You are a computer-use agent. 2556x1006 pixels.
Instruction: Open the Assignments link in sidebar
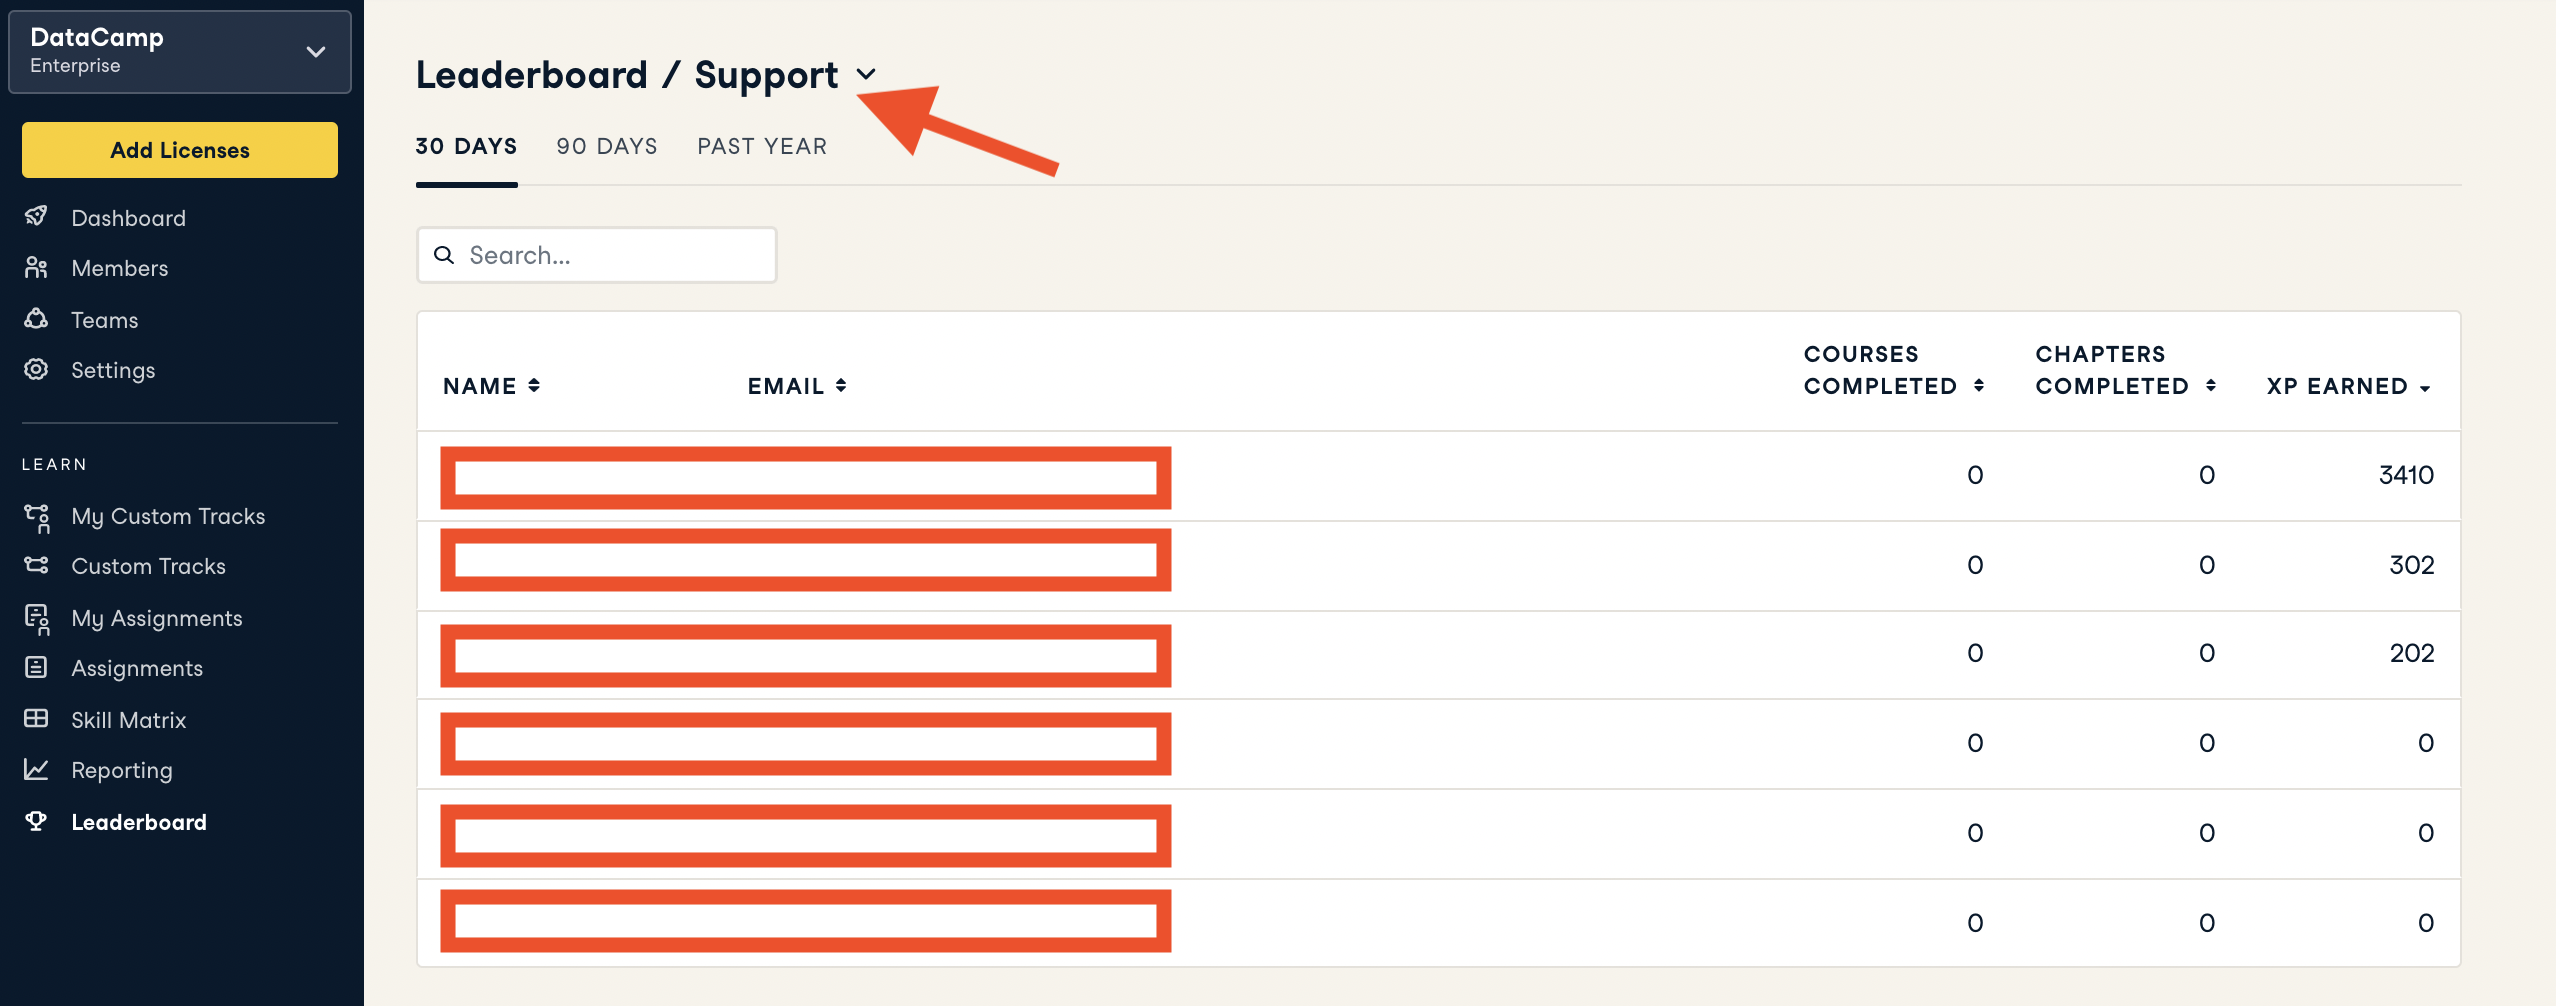[137, 668]
